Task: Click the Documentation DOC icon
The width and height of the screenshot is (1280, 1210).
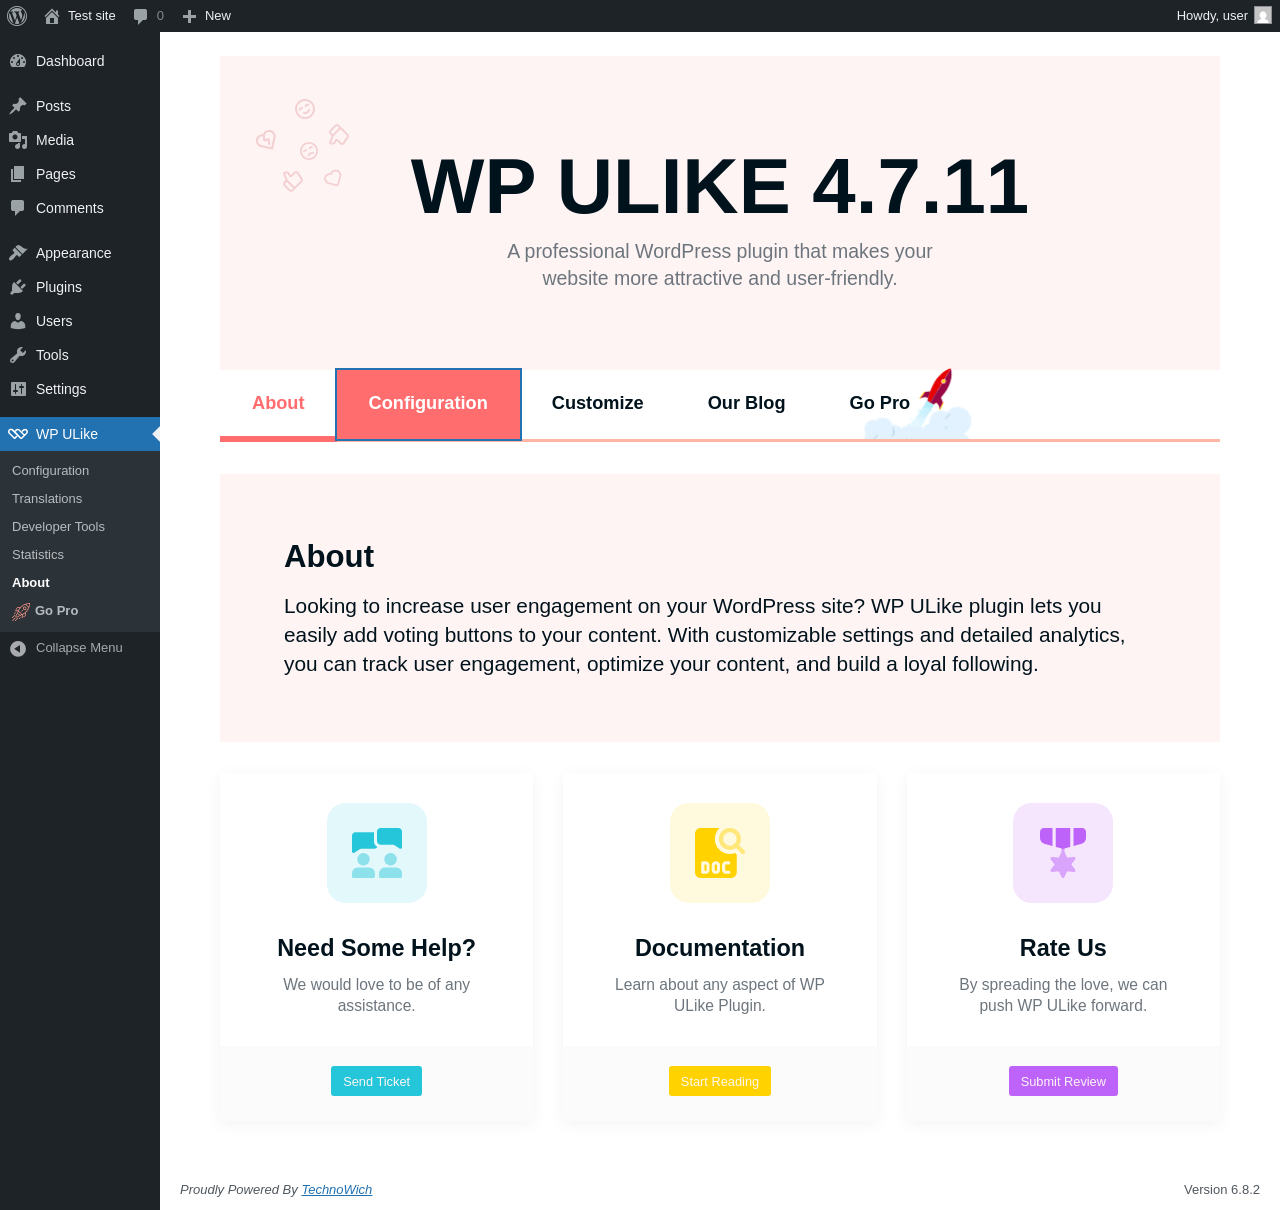Action: click(720, 853)
